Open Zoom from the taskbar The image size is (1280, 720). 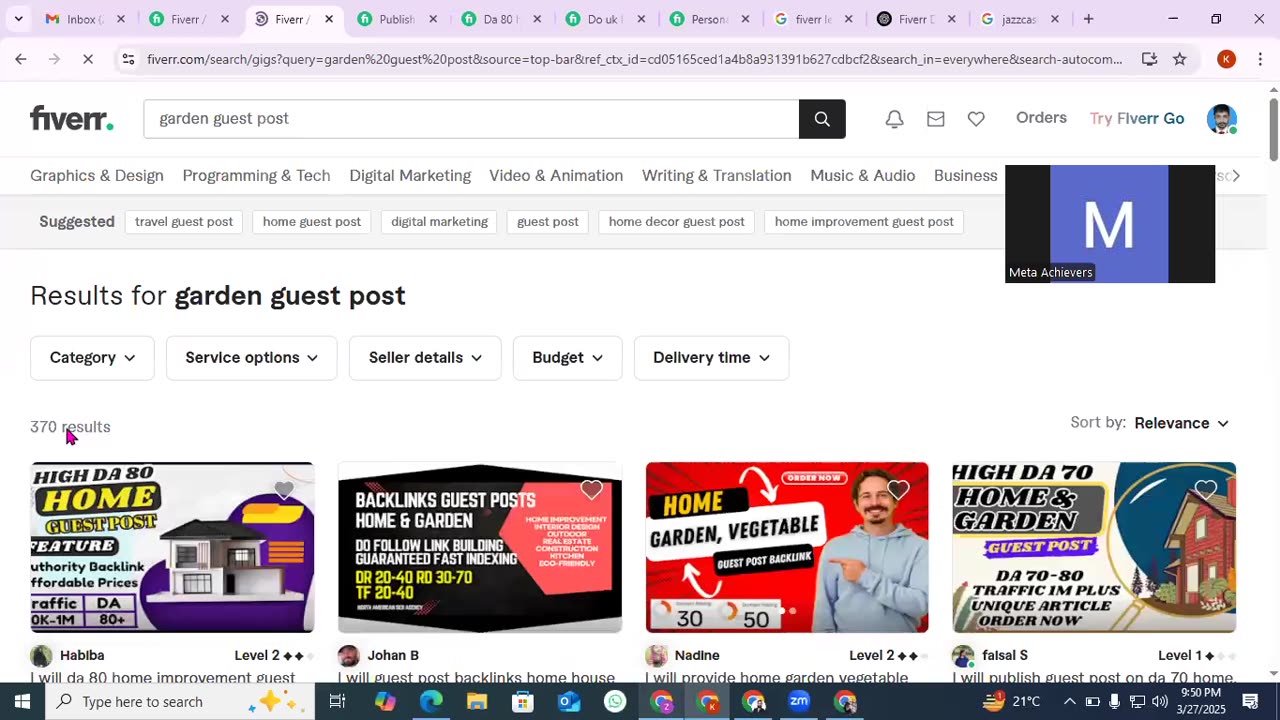coord(799,702)
